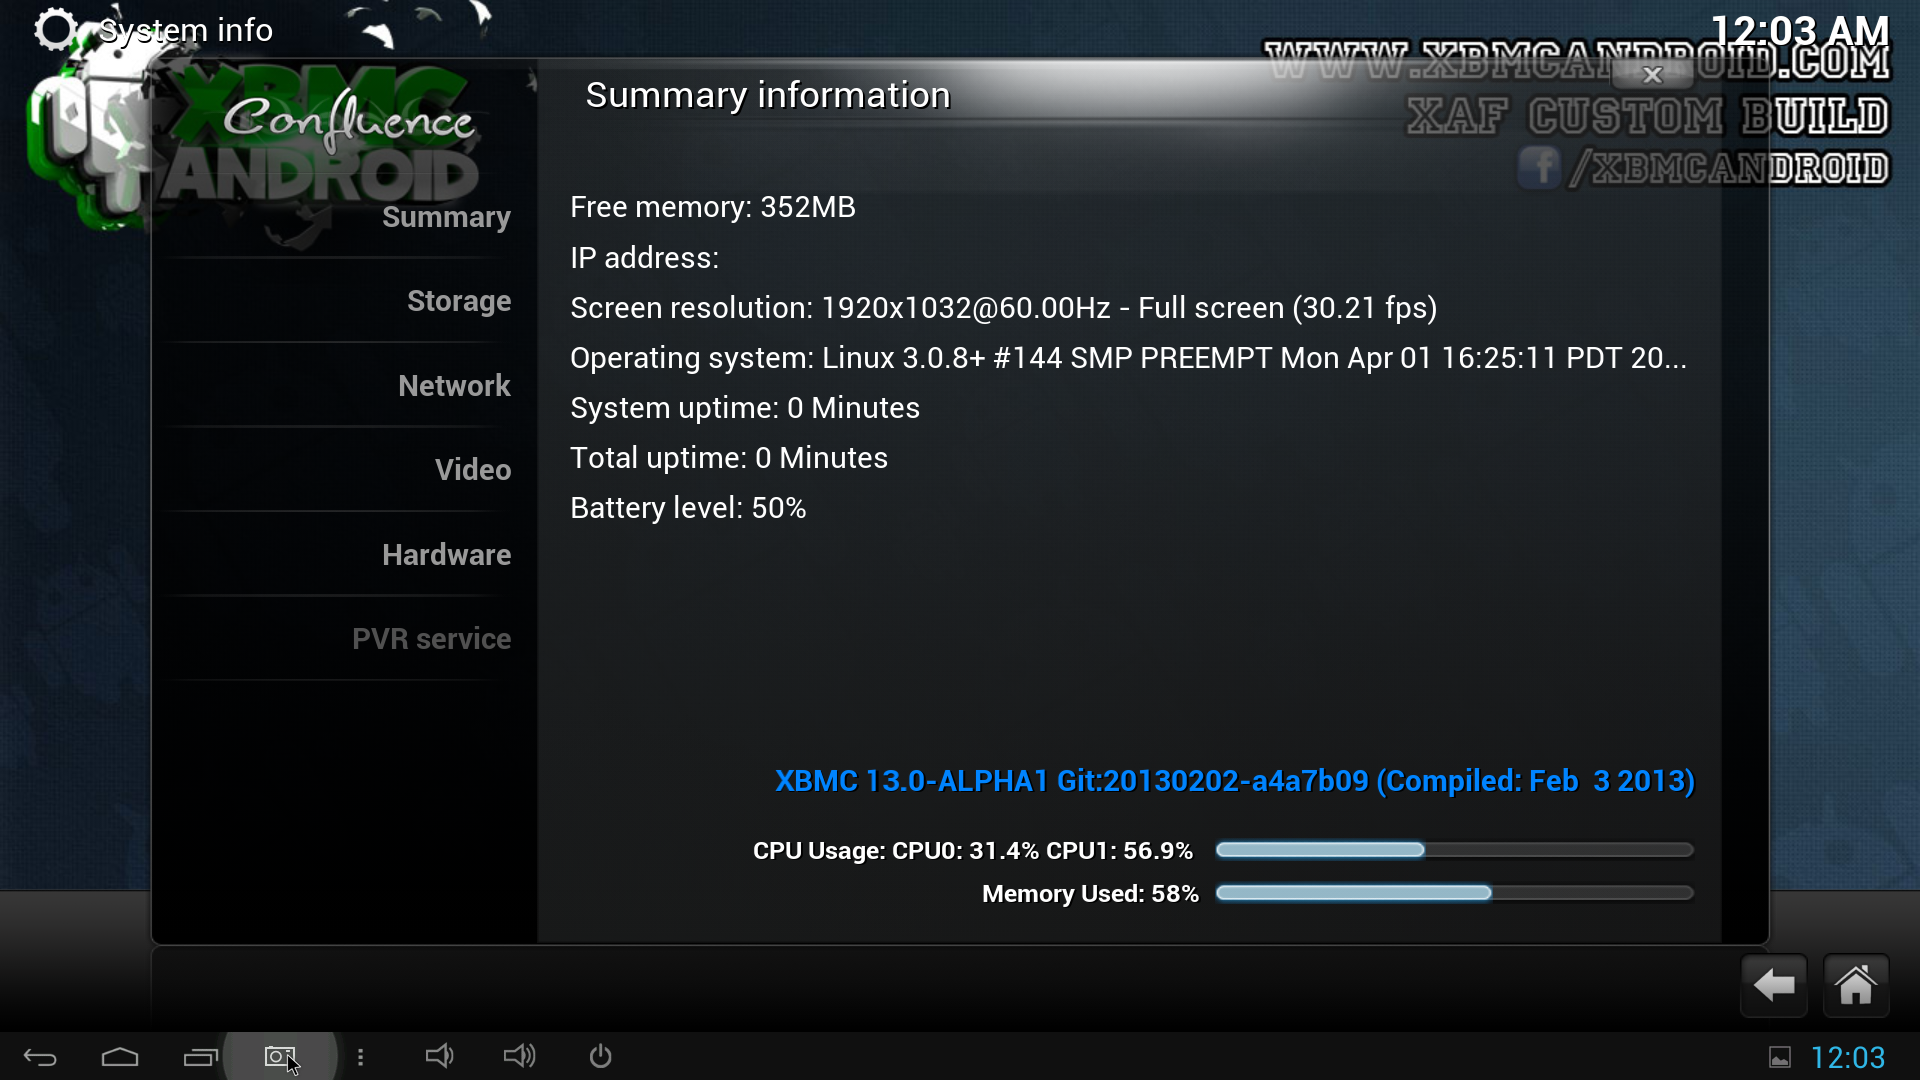Open picture notification icon in tray
The height and width of the screenshot is (1080, 1920).
pyautogui.click(x=1780, y=1057)
